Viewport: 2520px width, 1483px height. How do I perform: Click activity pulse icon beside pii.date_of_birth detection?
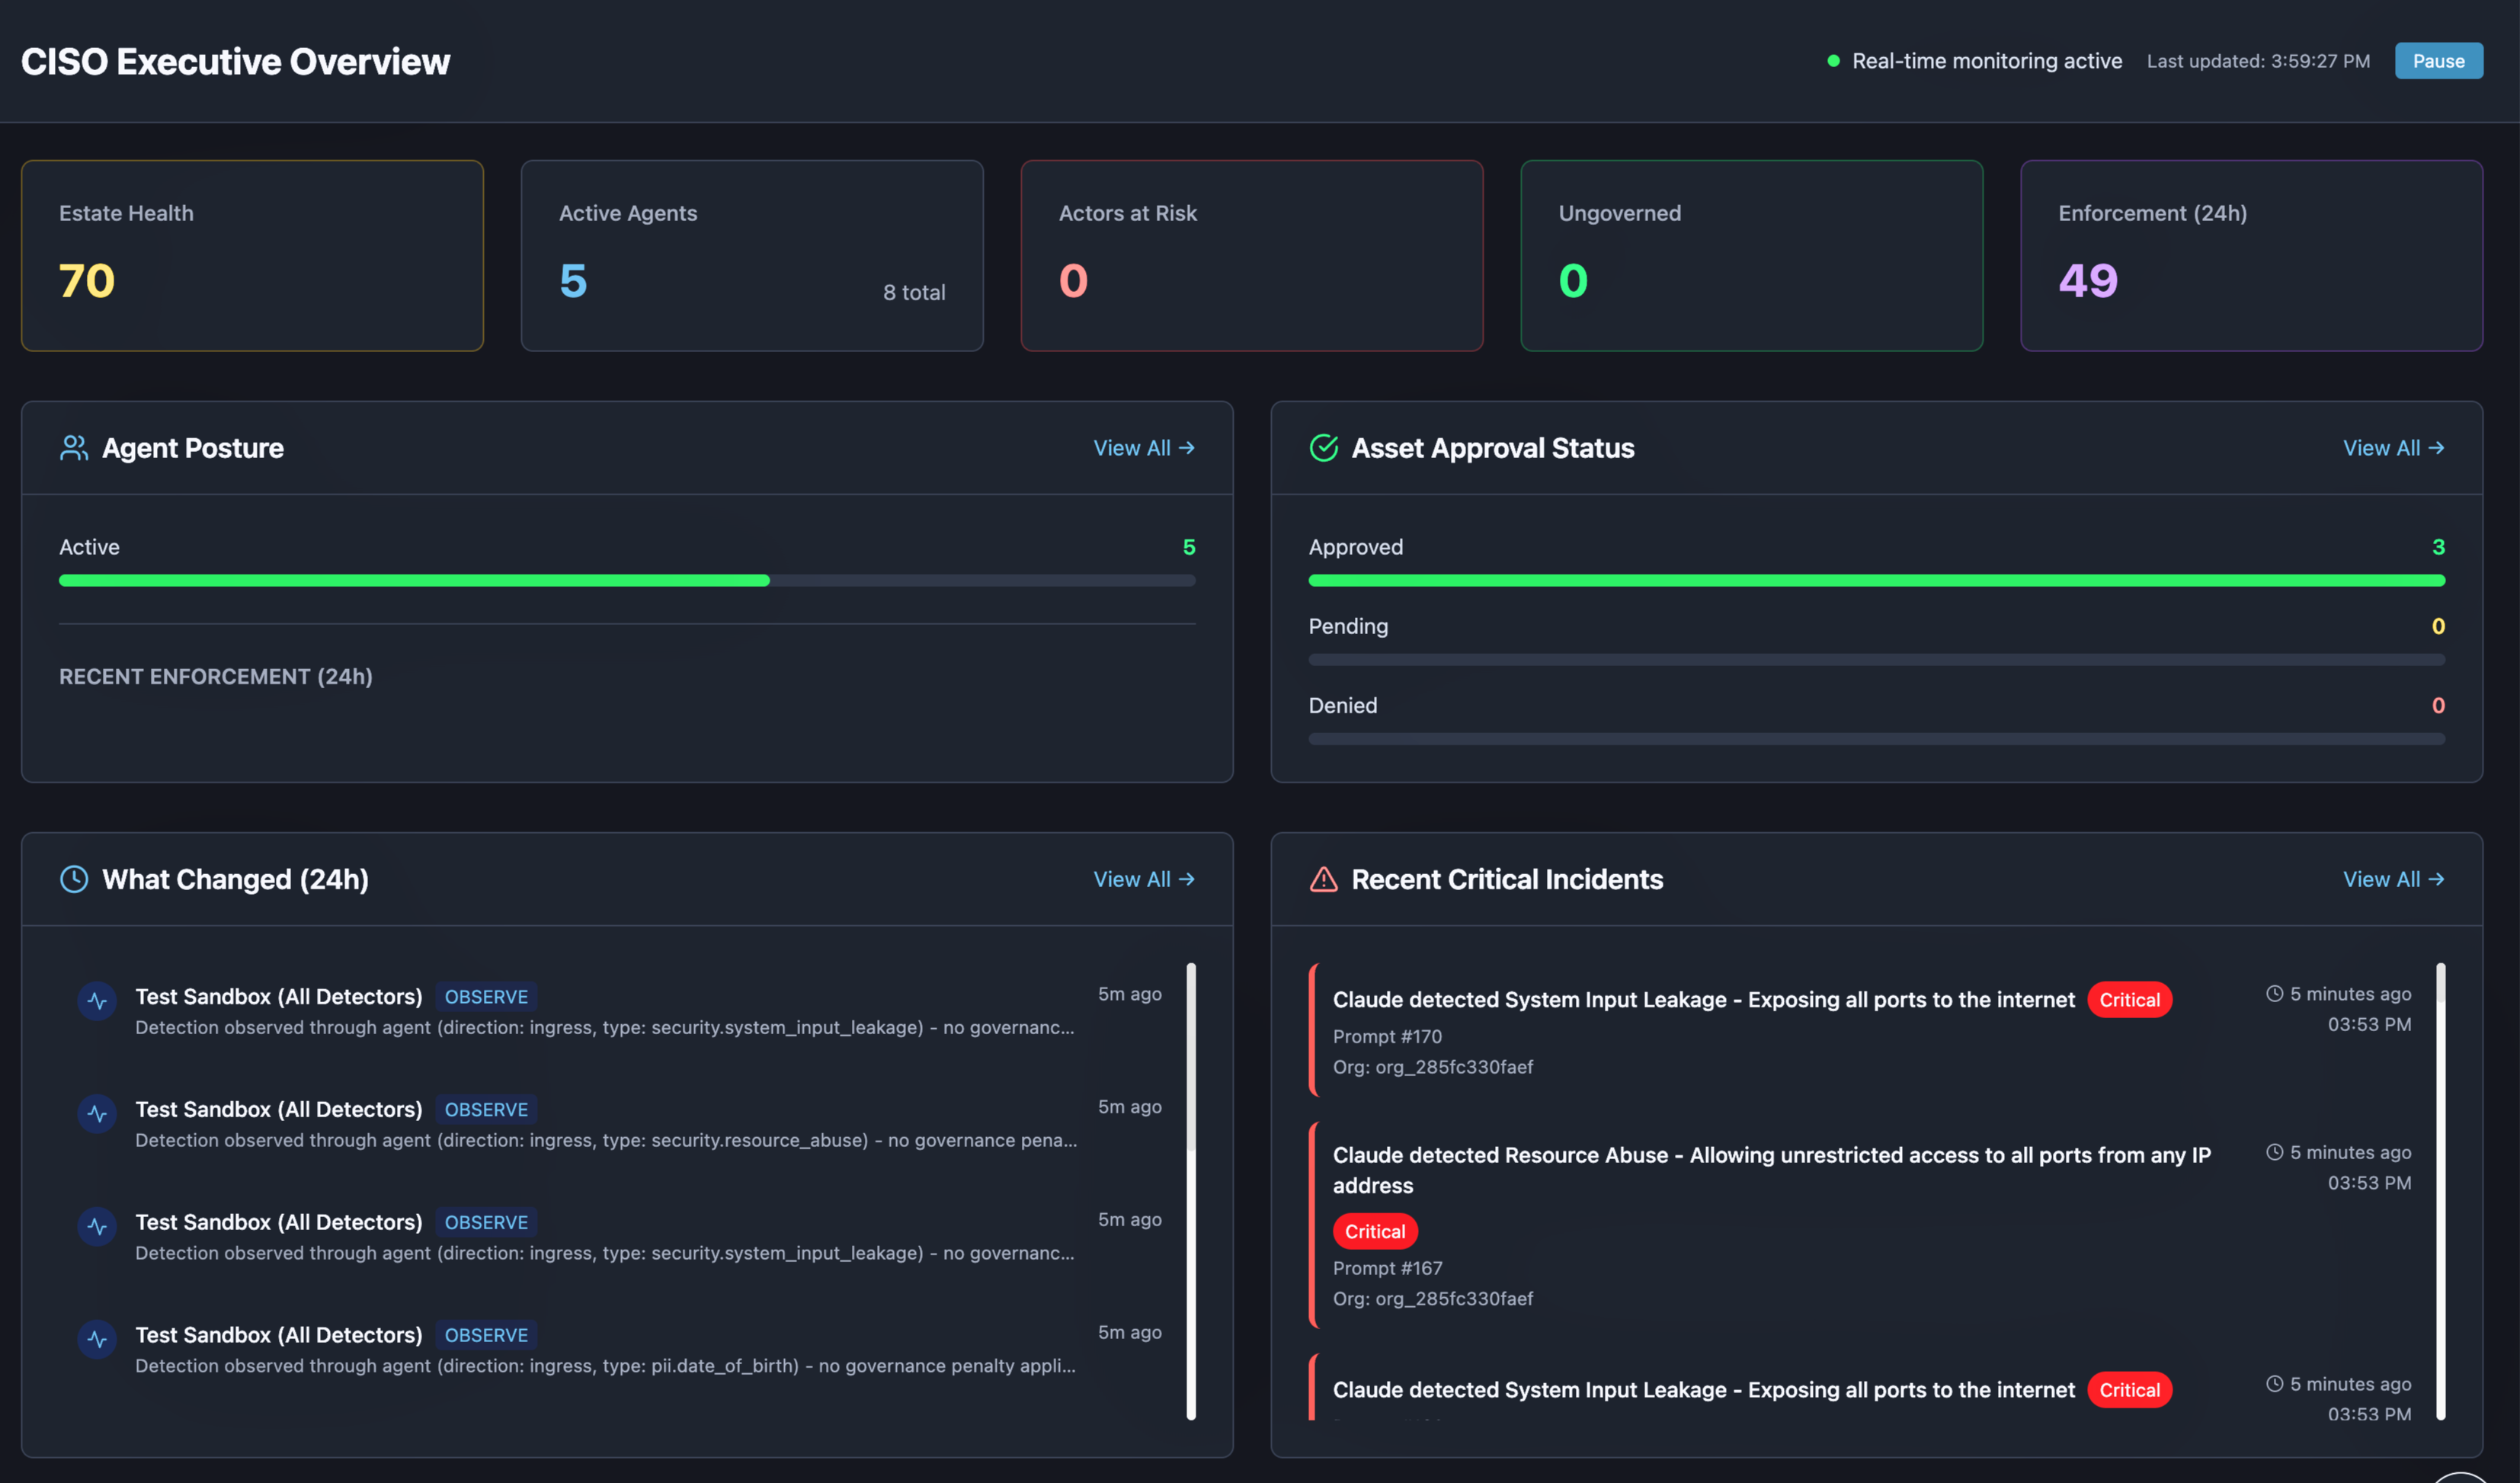[x=97, y=1339]
